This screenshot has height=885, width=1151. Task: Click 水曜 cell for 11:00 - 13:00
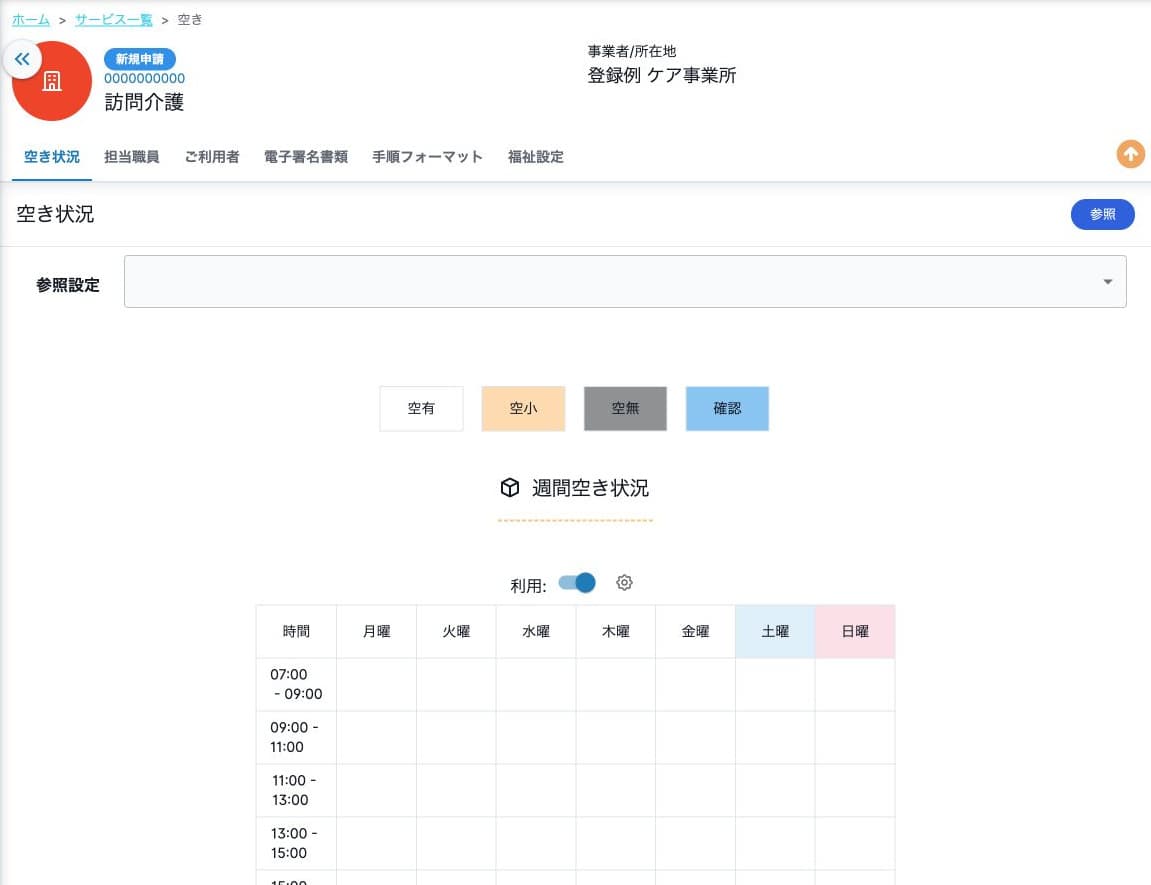[x=536, y=790]
